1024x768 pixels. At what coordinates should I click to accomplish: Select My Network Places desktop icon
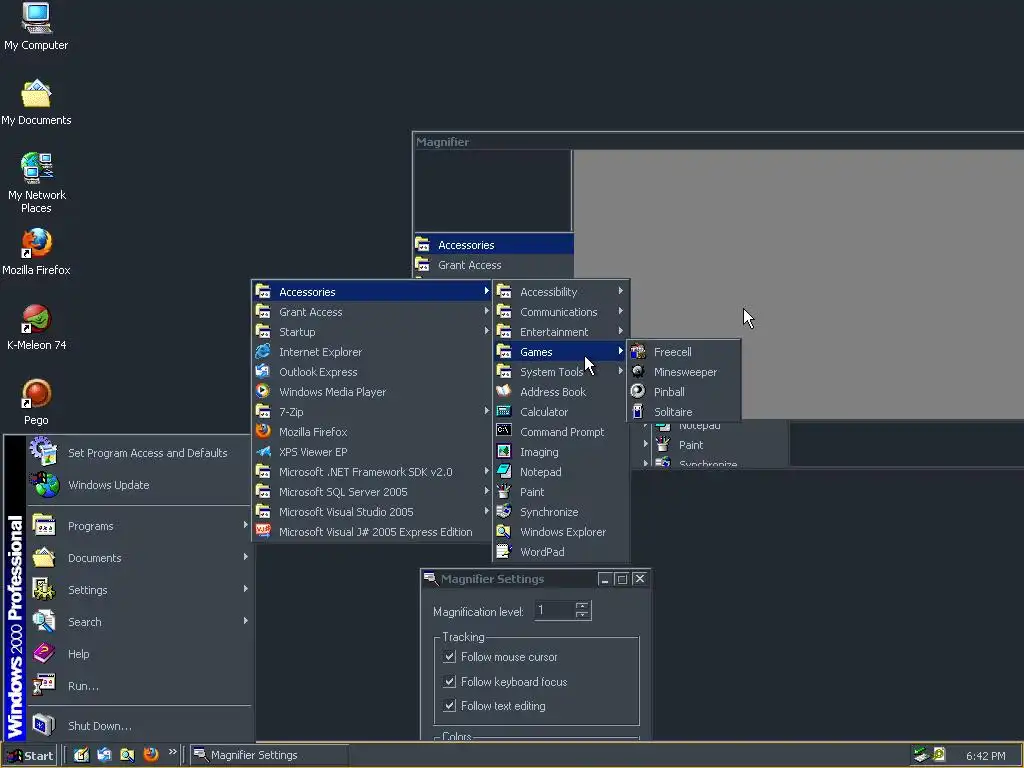click(37, 182)
